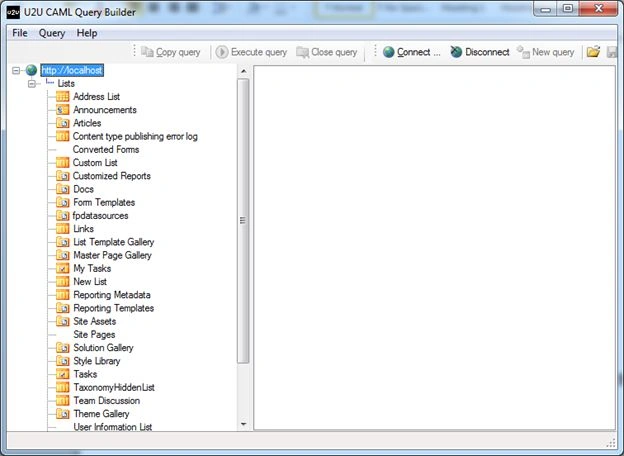Click the U2U application icon in title bar
Image resolution: width=624 pixels, height=456 pixels.
[x=13, y=12]
